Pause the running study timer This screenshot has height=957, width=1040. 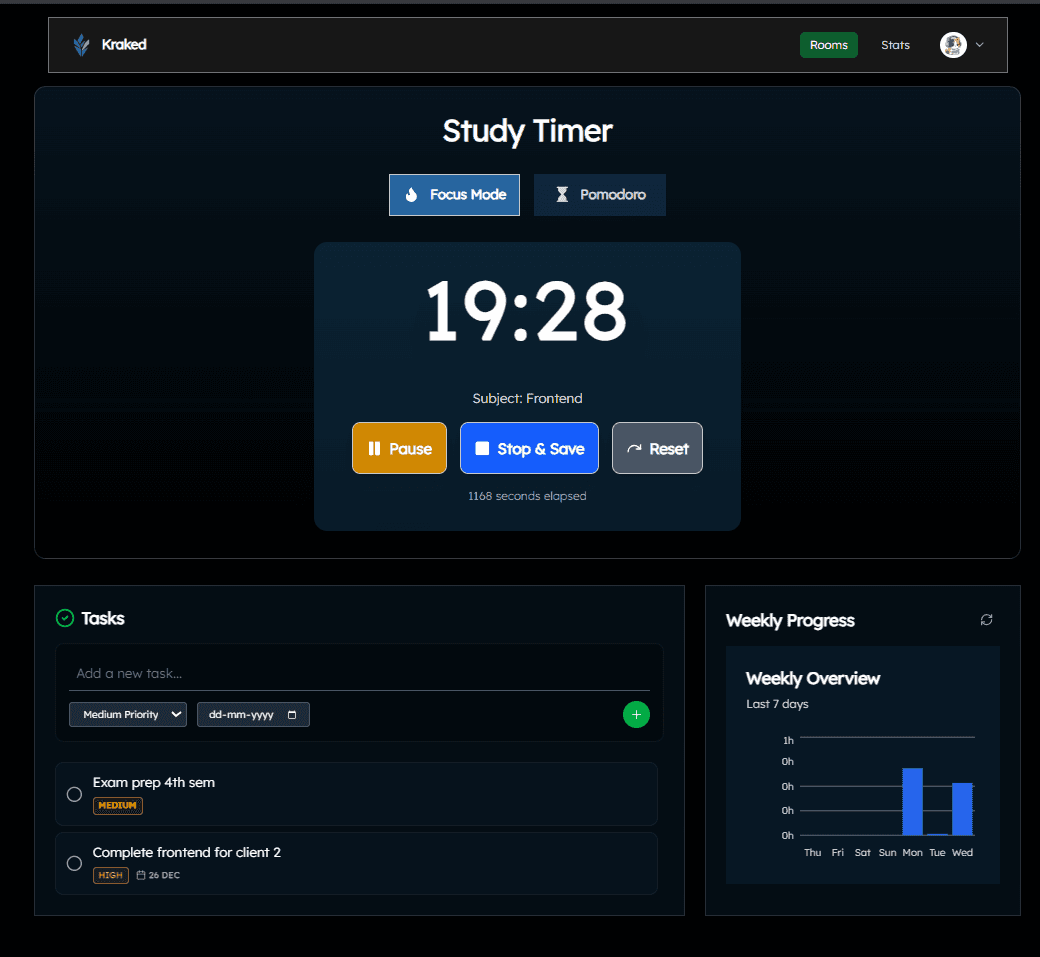tap(399, 449)
